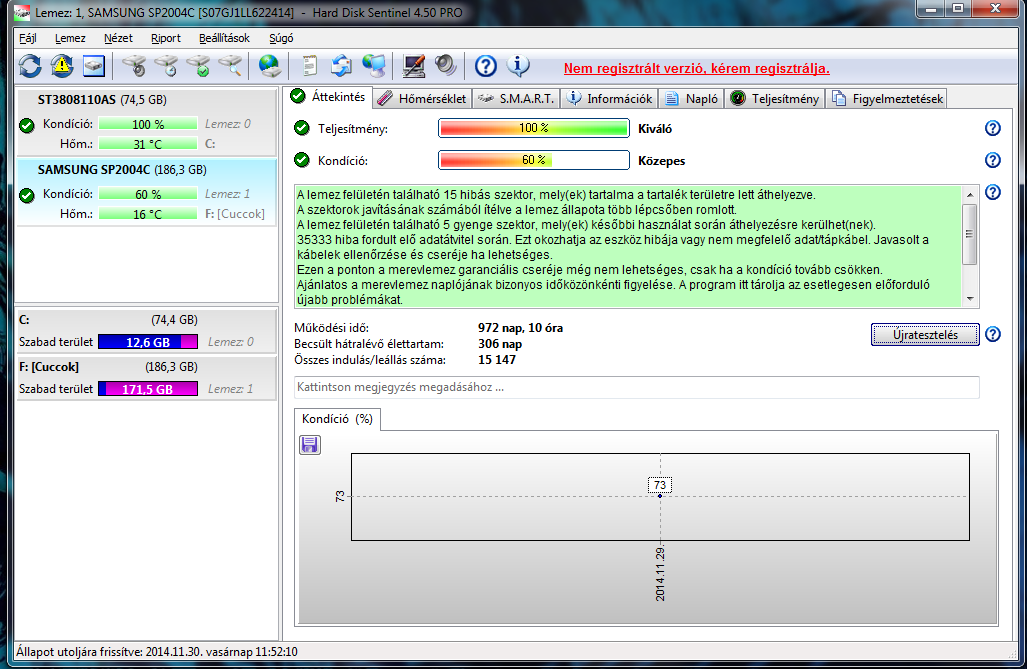
Task: Click the information bubble toolbar icon
Action: point(518,65)
